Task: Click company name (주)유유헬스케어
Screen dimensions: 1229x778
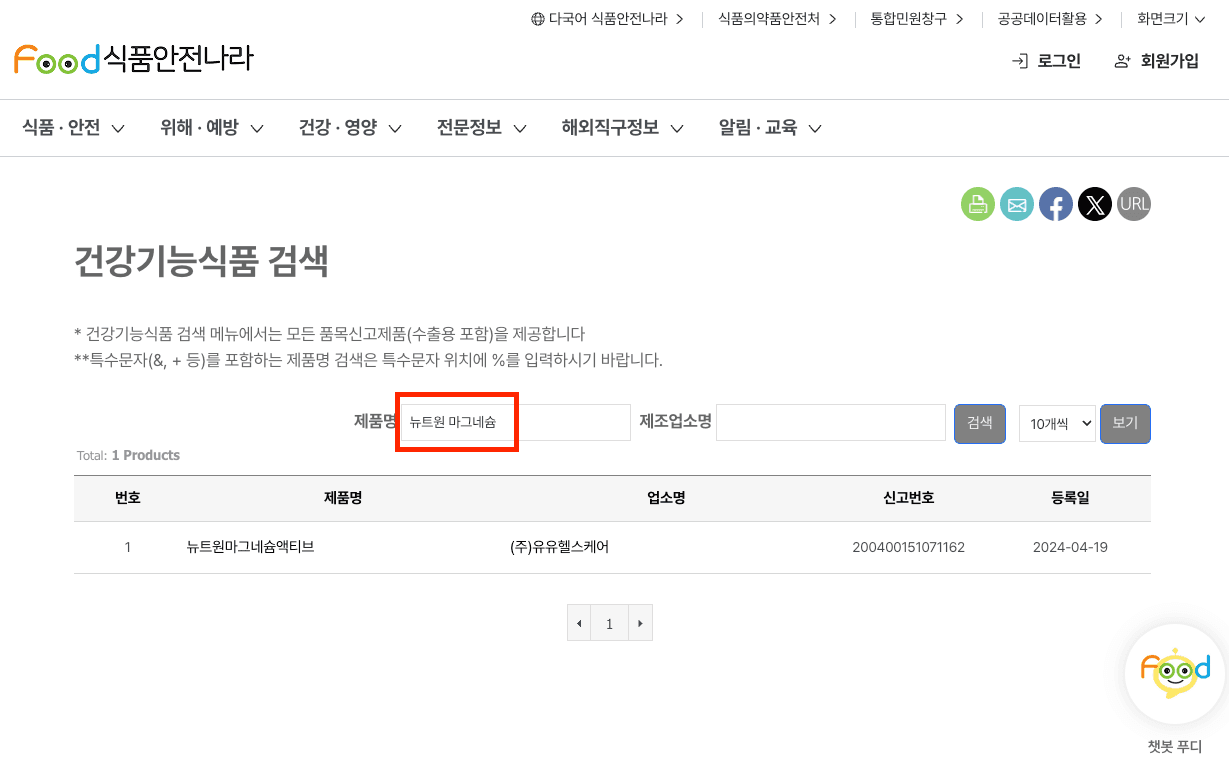Action: (x=559, y=547)
